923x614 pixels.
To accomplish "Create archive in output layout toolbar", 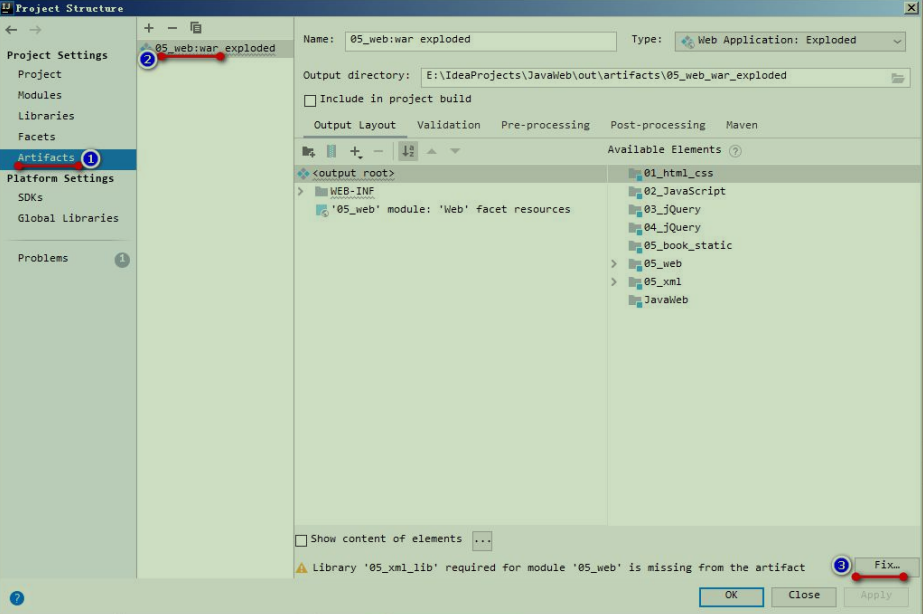I will (331, 151).
